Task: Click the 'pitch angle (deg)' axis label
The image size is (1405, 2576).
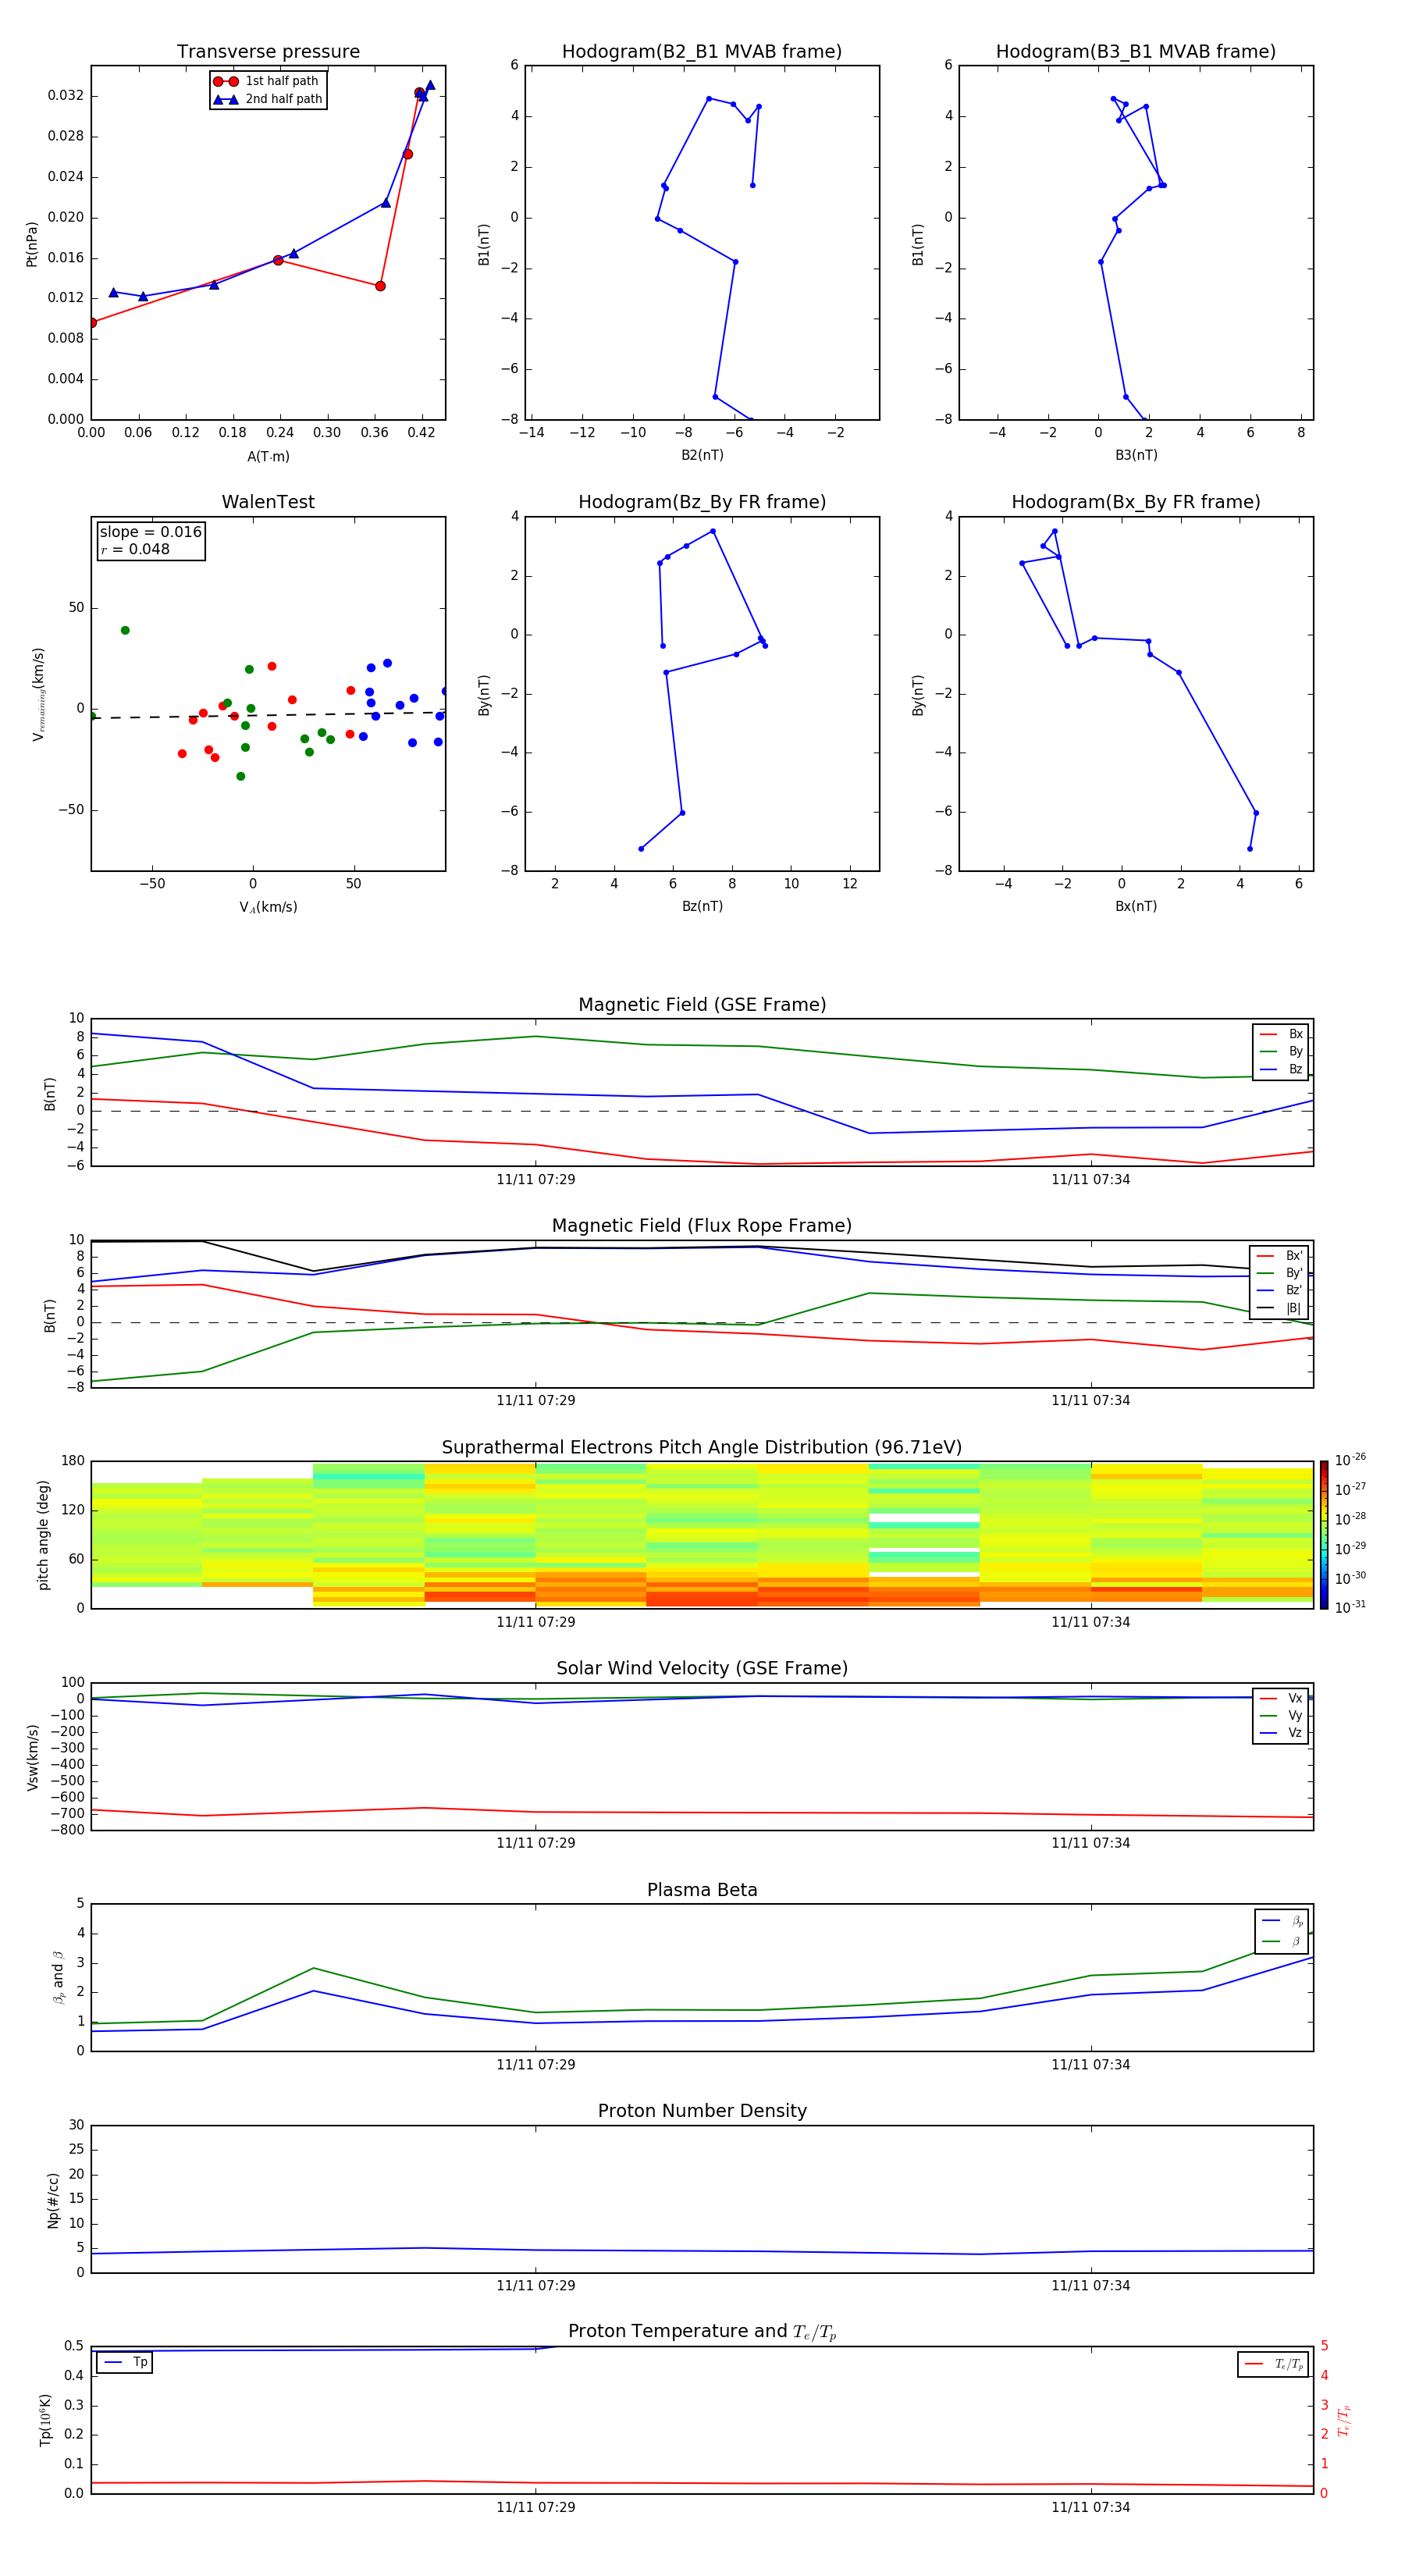Action: (43, 1535)
